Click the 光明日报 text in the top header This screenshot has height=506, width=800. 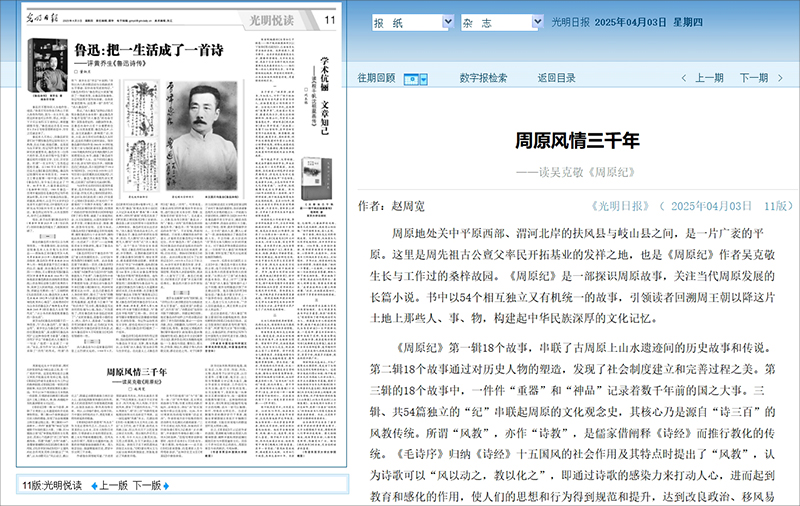(570, 22)
